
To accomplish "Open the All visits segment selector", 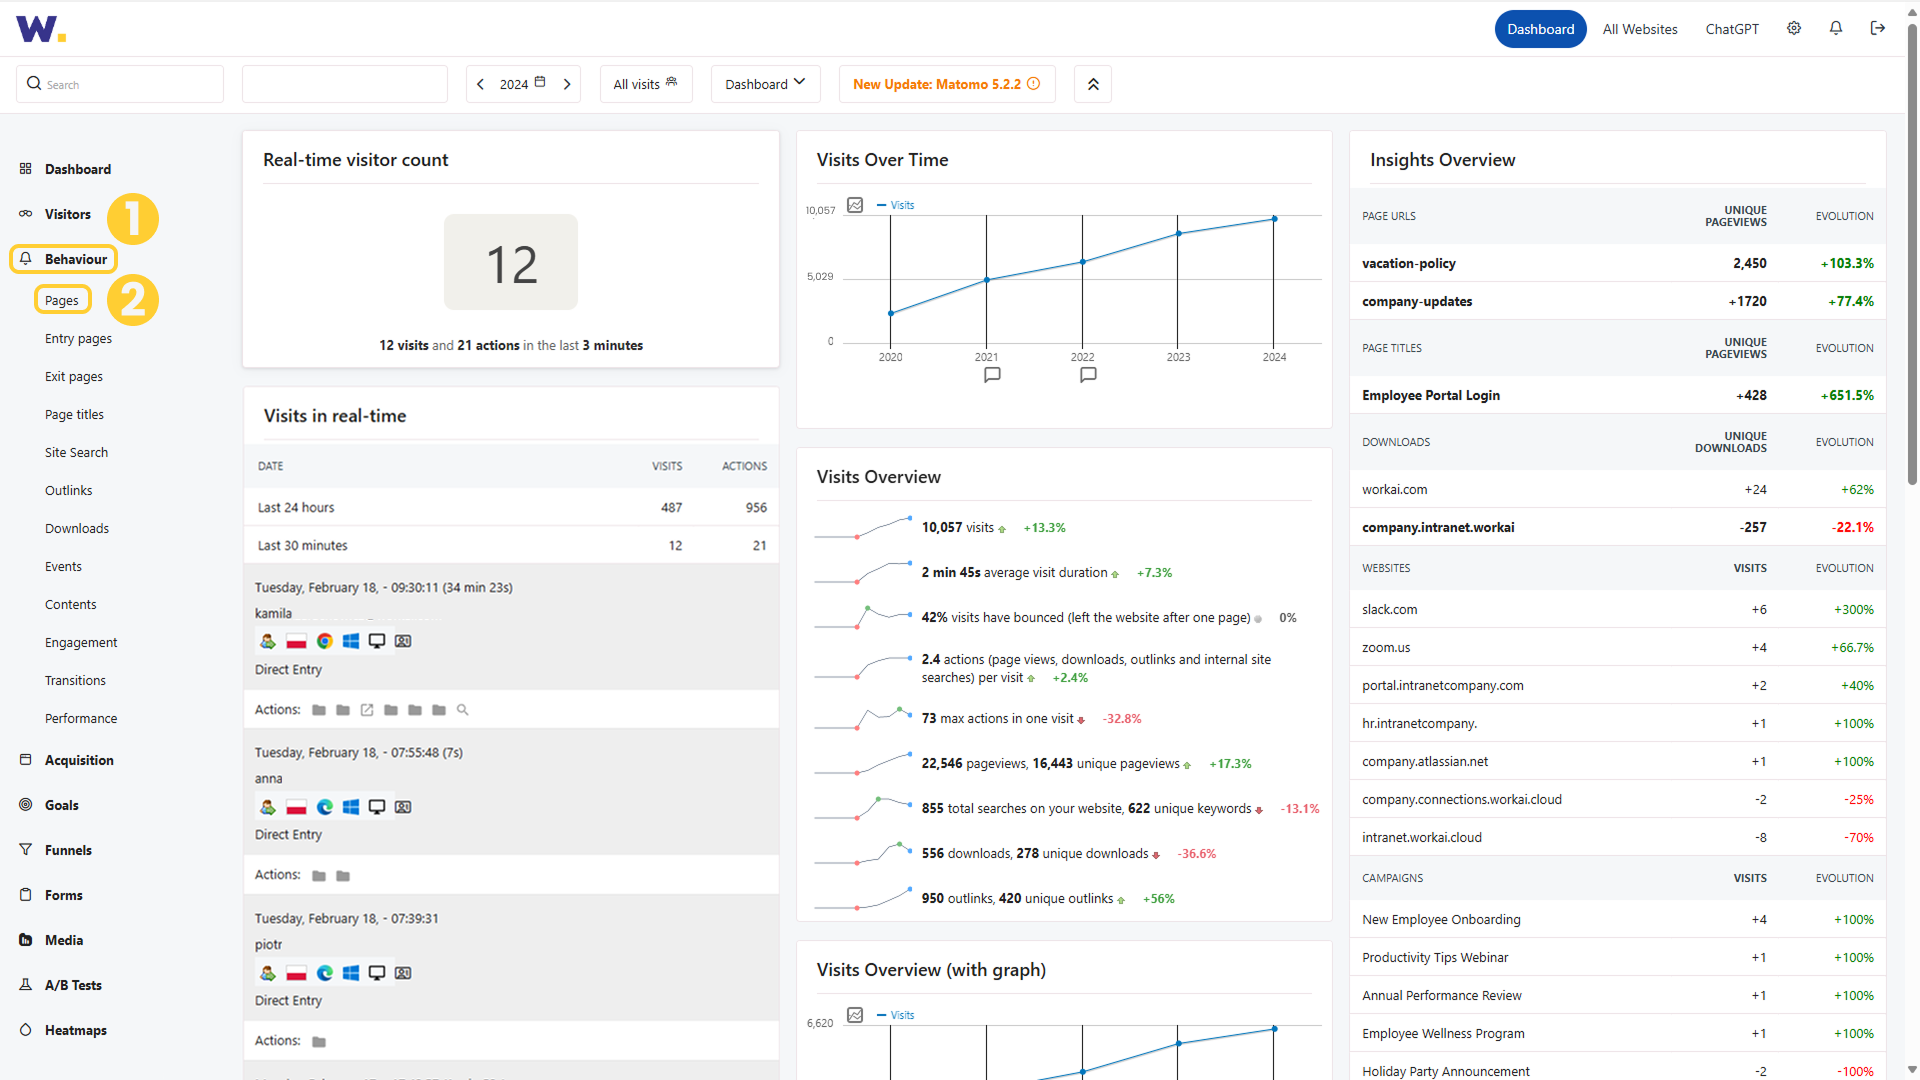I will (x=646, y=84).
